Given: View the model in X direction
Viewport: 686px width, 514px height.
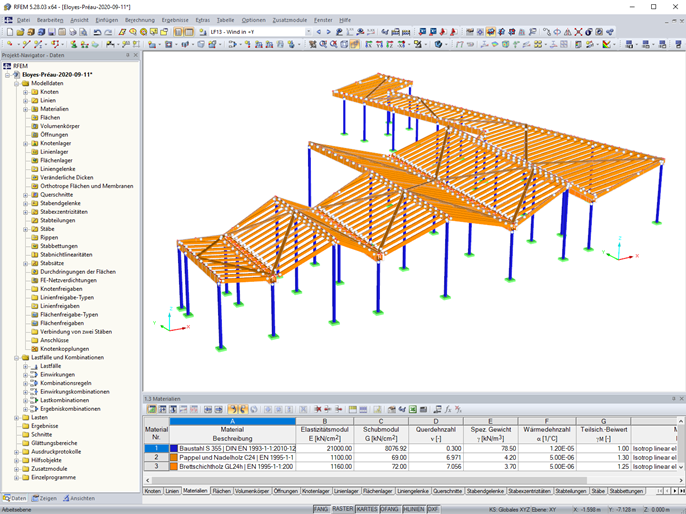Looking at the screenshot, I should (369, 44).
